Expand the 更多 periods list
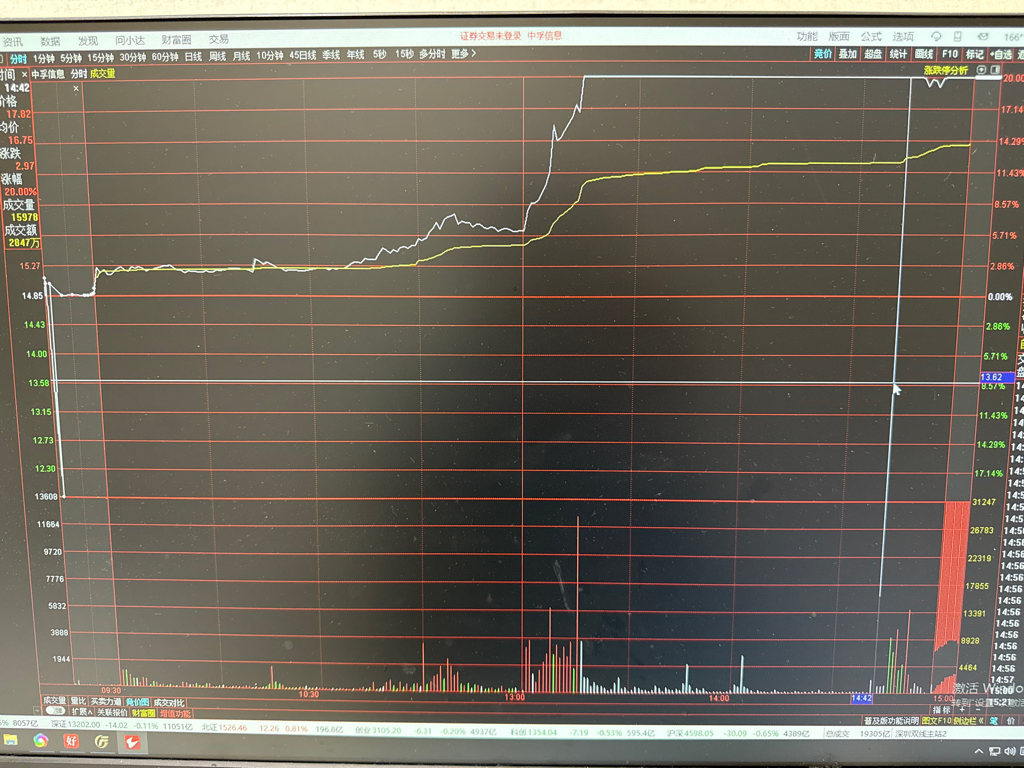 (x=464, y=54)
